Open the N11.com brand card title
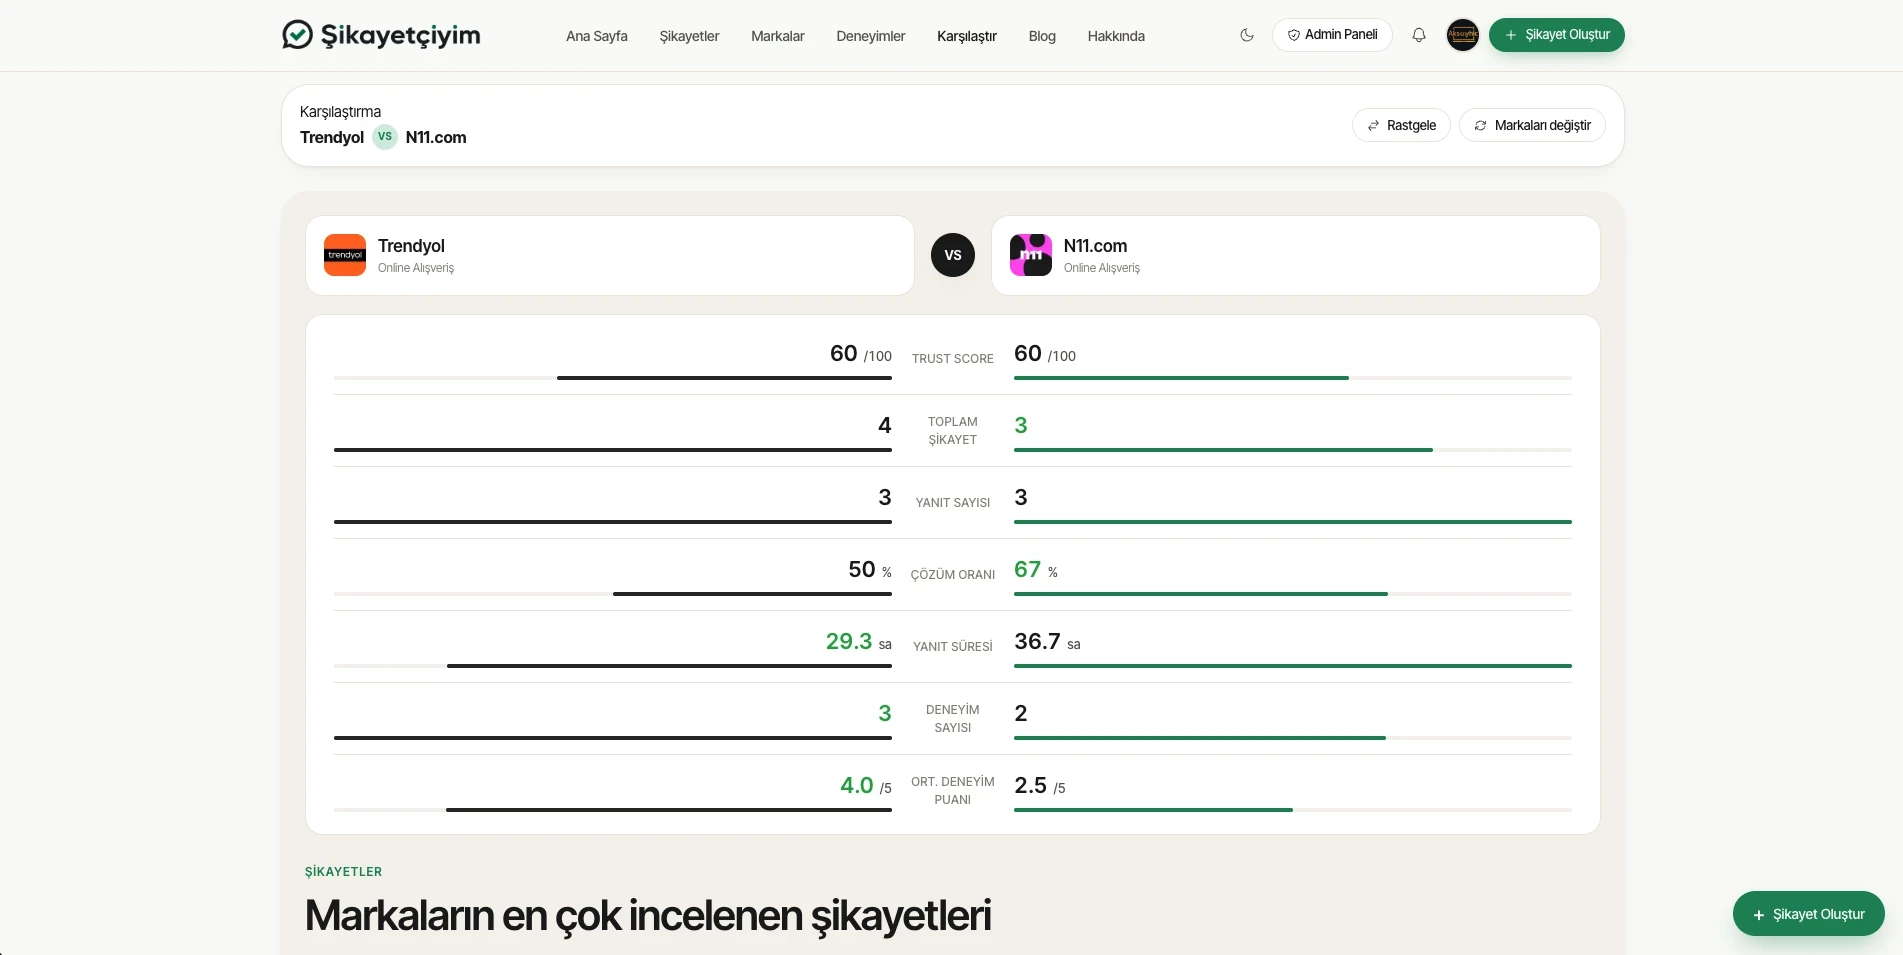 coord(1095,246)
